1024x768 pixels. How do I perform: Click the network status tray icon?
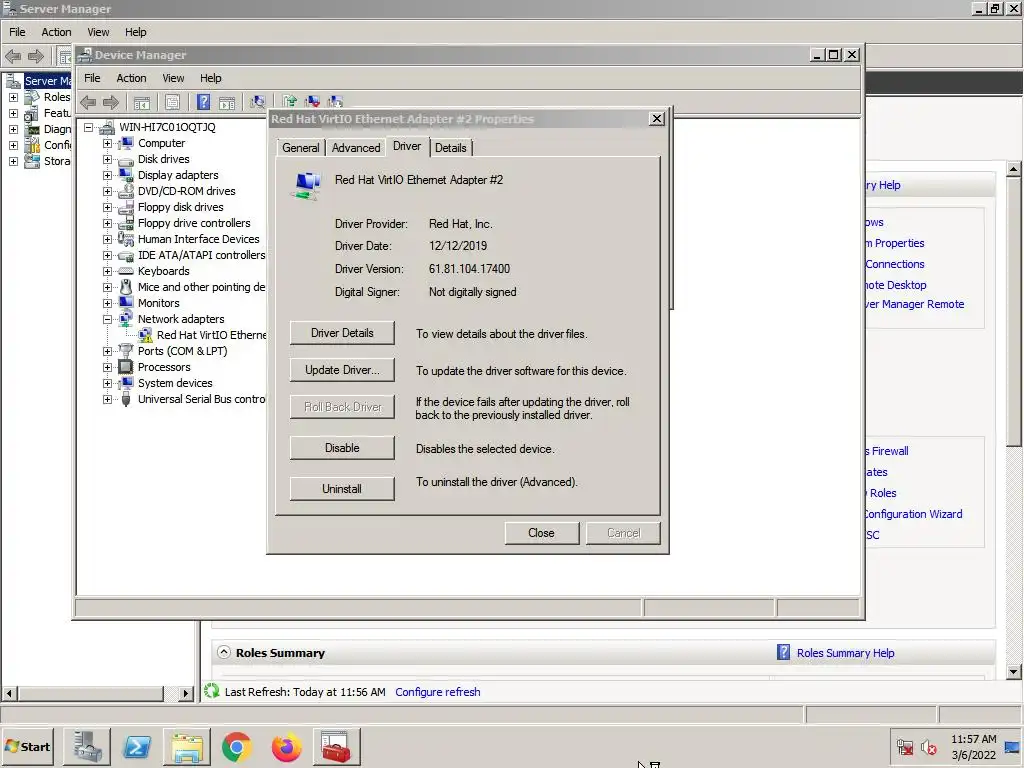[x=905, y=747]
